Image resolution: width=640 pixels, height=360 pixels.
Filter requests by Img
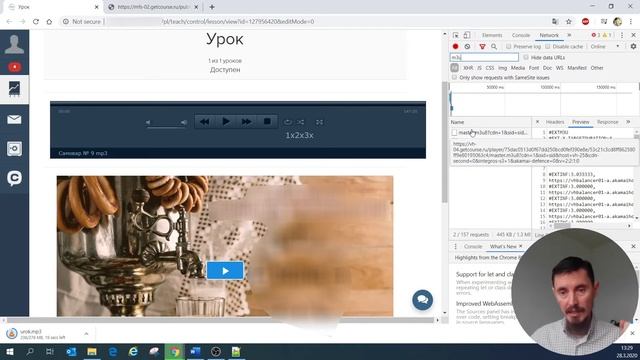[x=502, y=68]
